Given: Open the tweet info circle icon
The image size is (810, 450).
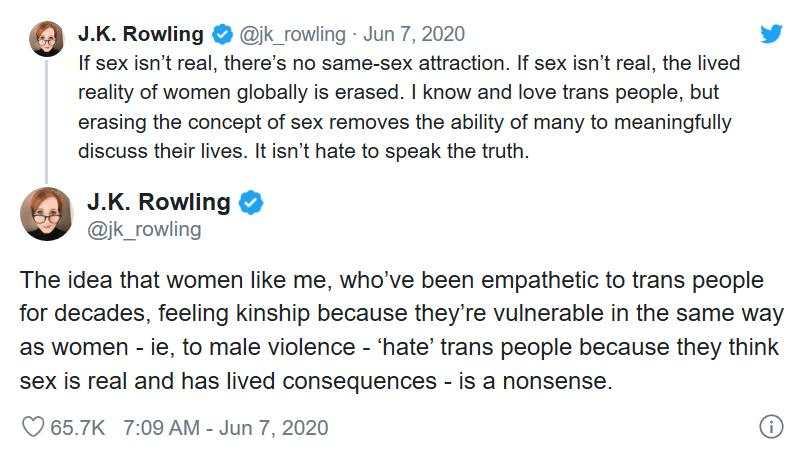Looking at the screenshot, I should [x=771, y=427].
